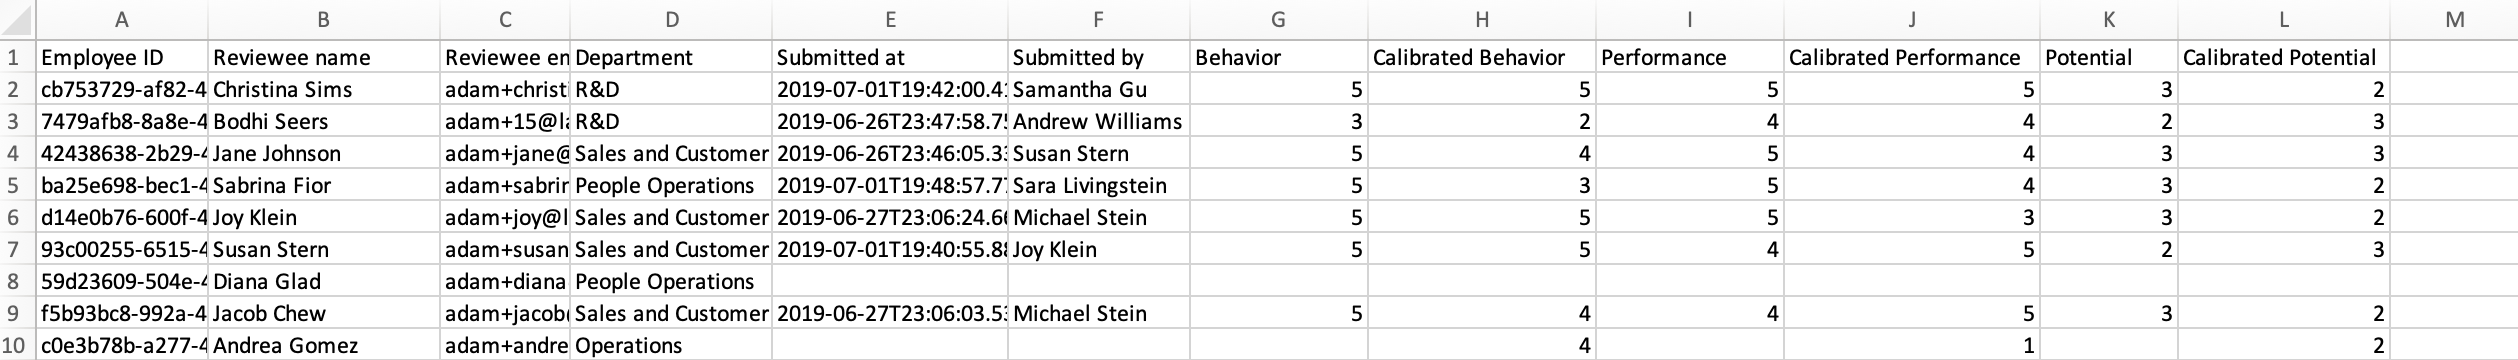Select Andrea Gomez name cell

coord(324,345)
